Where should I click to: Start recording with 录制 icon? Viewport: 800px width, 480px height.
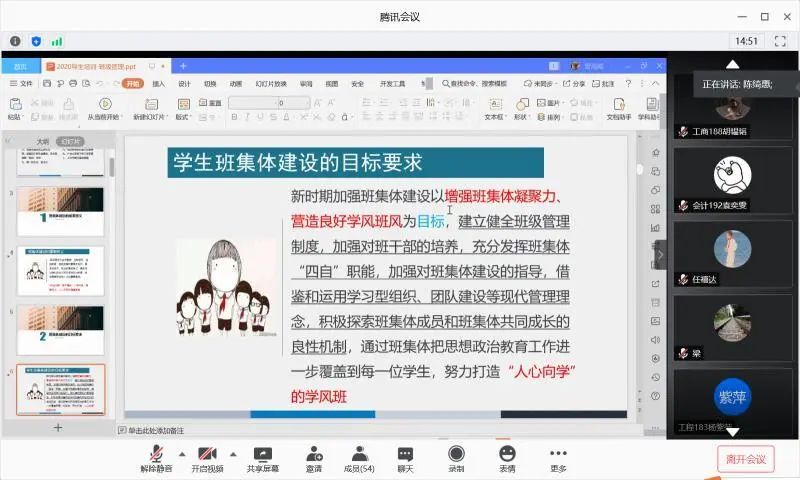456,457
